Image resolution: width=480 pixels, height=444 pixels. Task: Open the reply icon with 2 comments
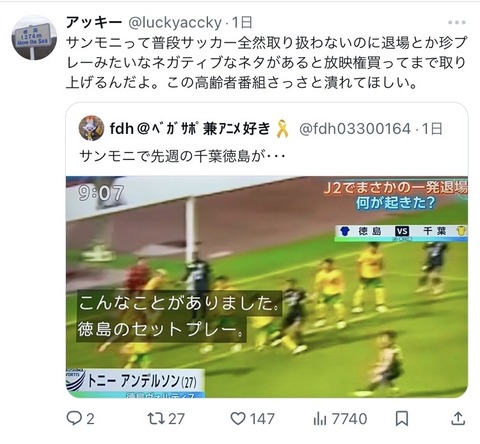pos(73,418)
